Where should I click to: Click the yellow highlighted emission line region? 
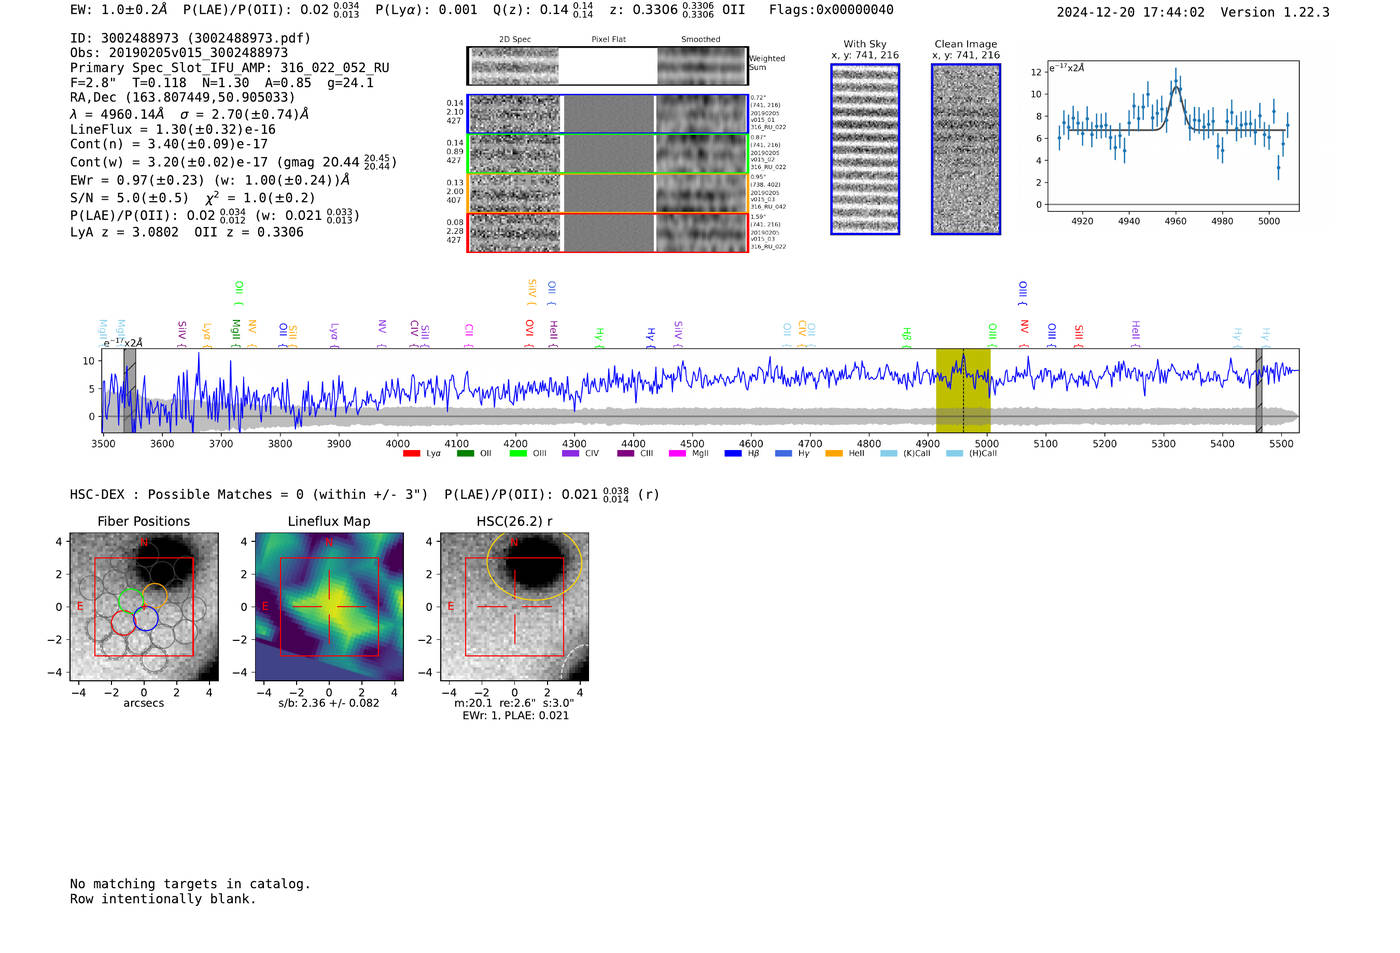coord(962,390)
